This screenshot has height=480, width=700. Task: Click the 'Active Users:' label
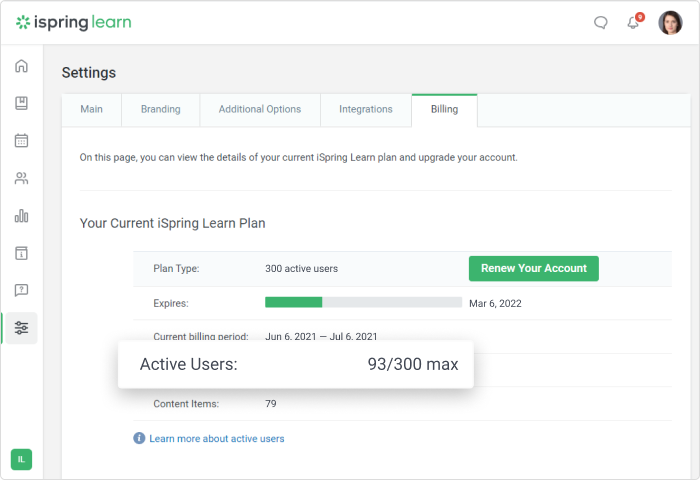point(189,364)
